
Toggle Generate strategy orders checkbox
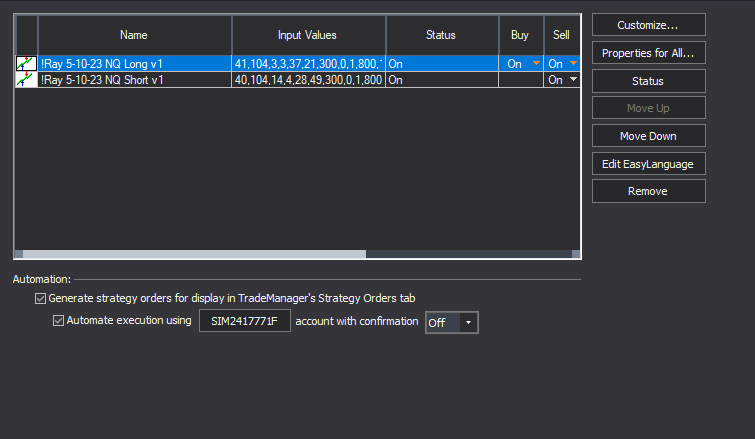[40, 298]
